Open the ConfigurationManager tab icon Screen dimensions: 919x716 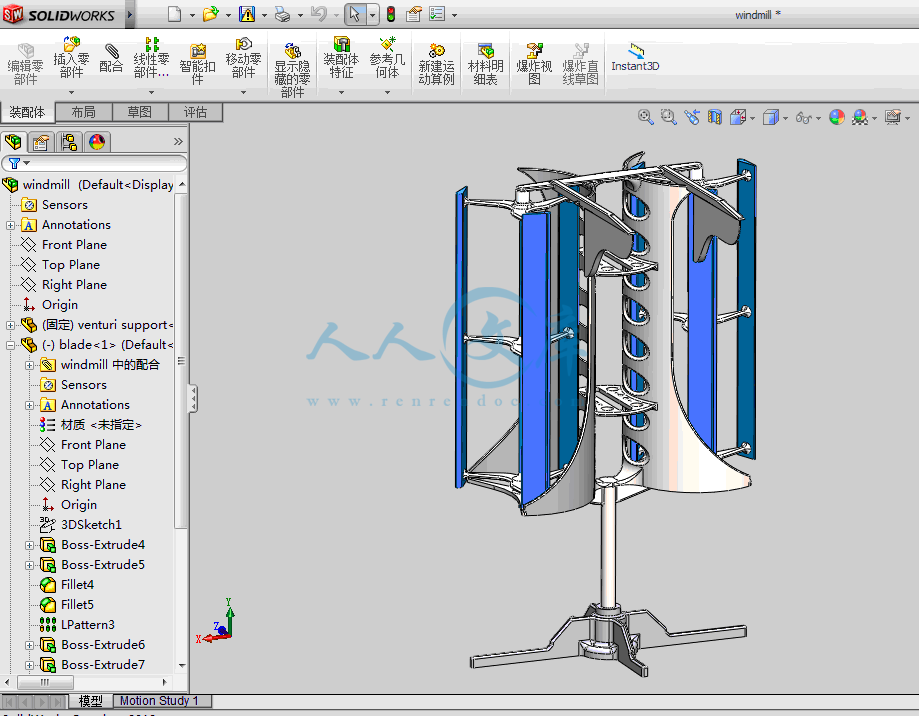(69, 142)
